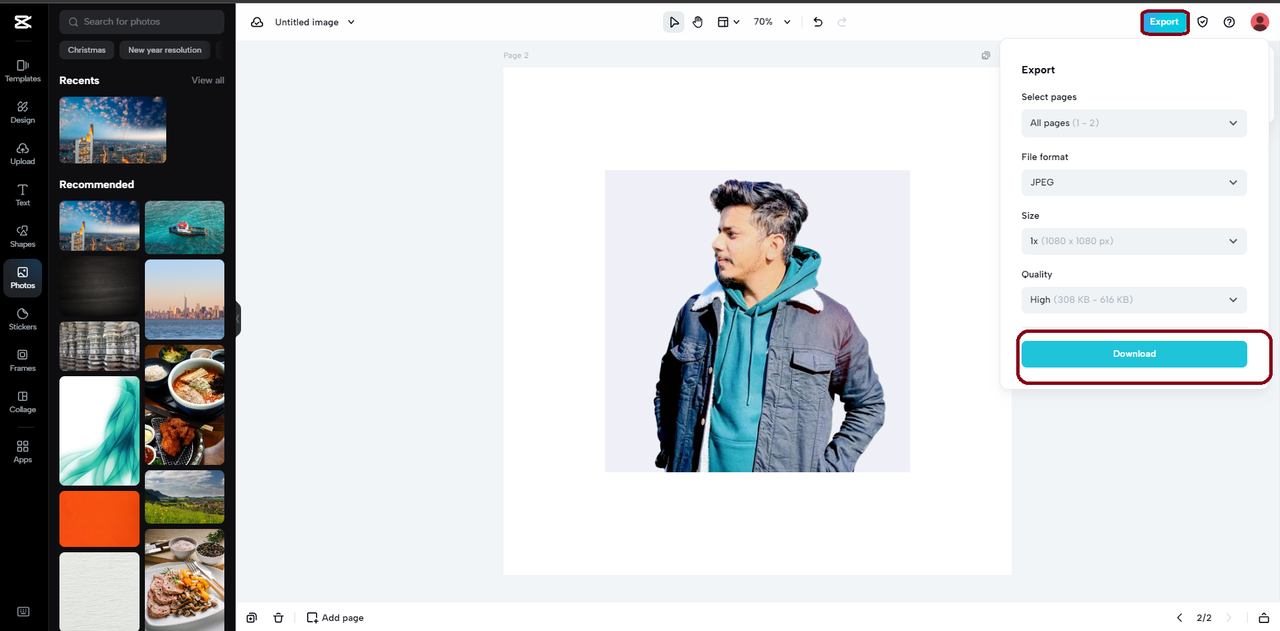
Task: Open the Upload sidebar panel
Action: pos(23,154)
